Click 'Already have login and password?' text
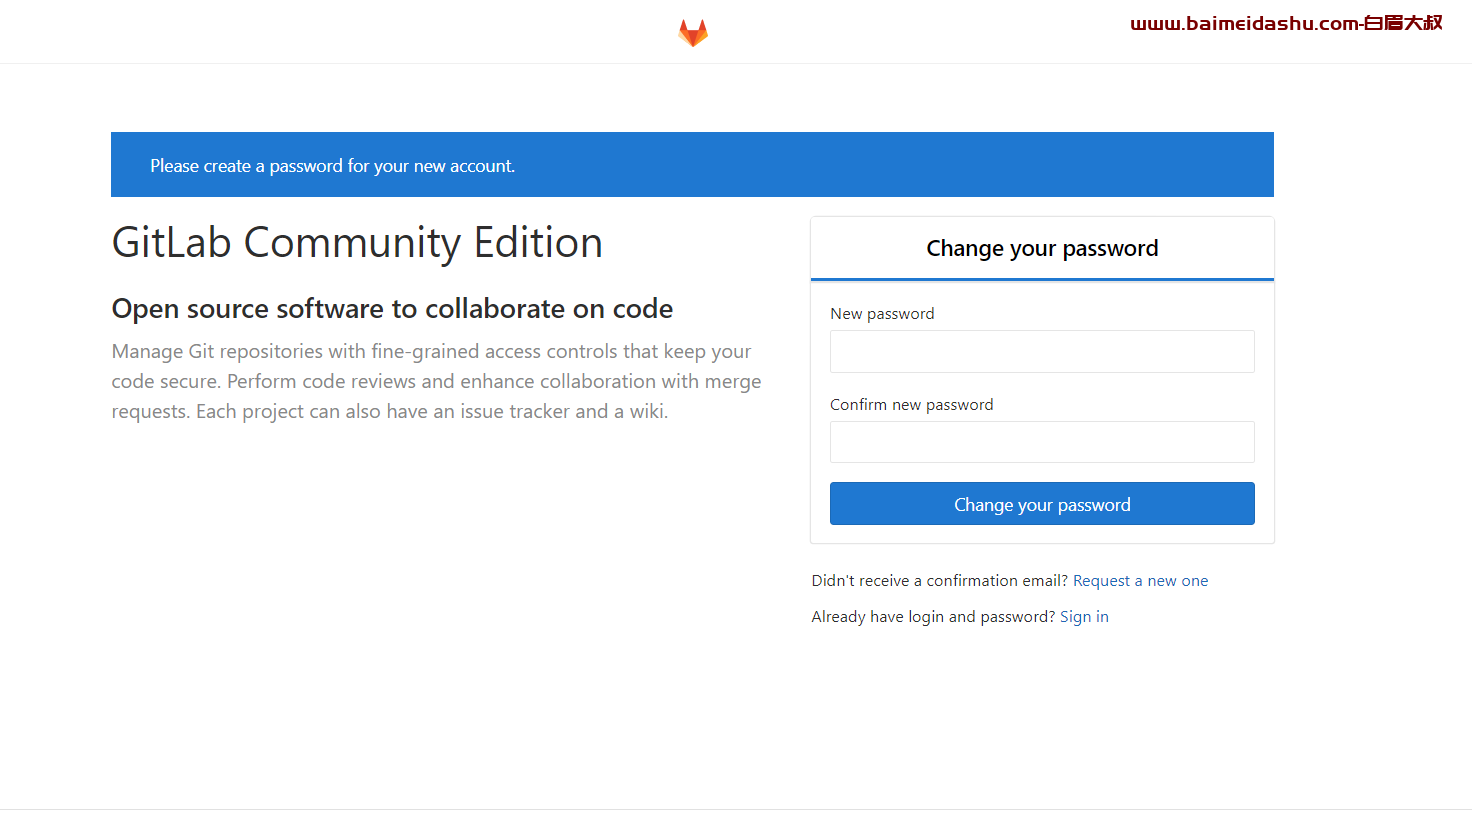This screenshot has width=1472, height=813. point(933,617)
